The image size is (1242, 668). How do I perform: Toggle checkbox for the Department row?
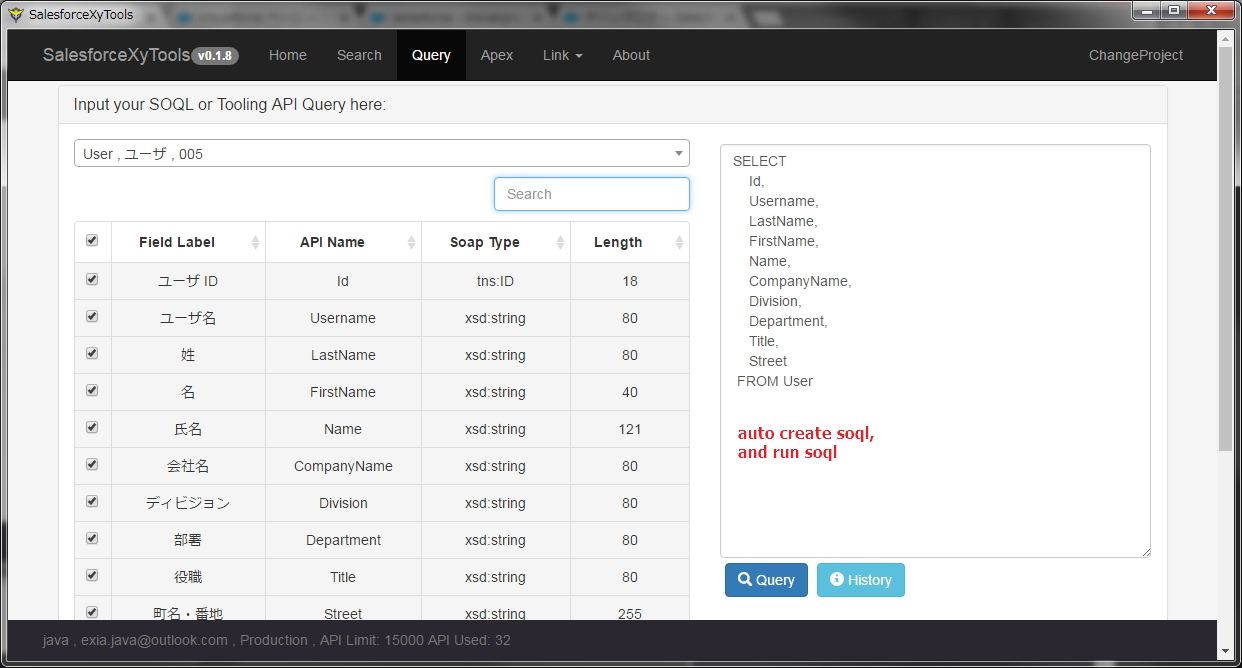tap(92, 538)
